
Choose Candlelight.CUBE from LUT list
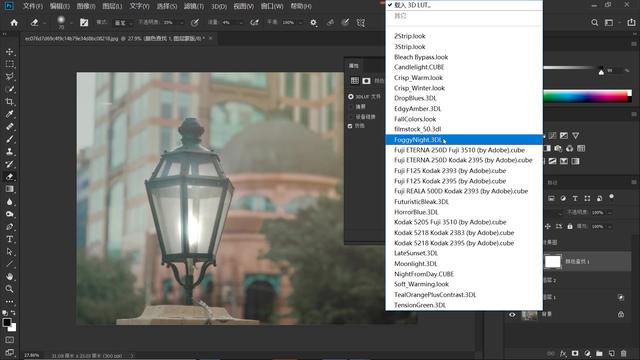pyautogui.click(x=464, y=67)
